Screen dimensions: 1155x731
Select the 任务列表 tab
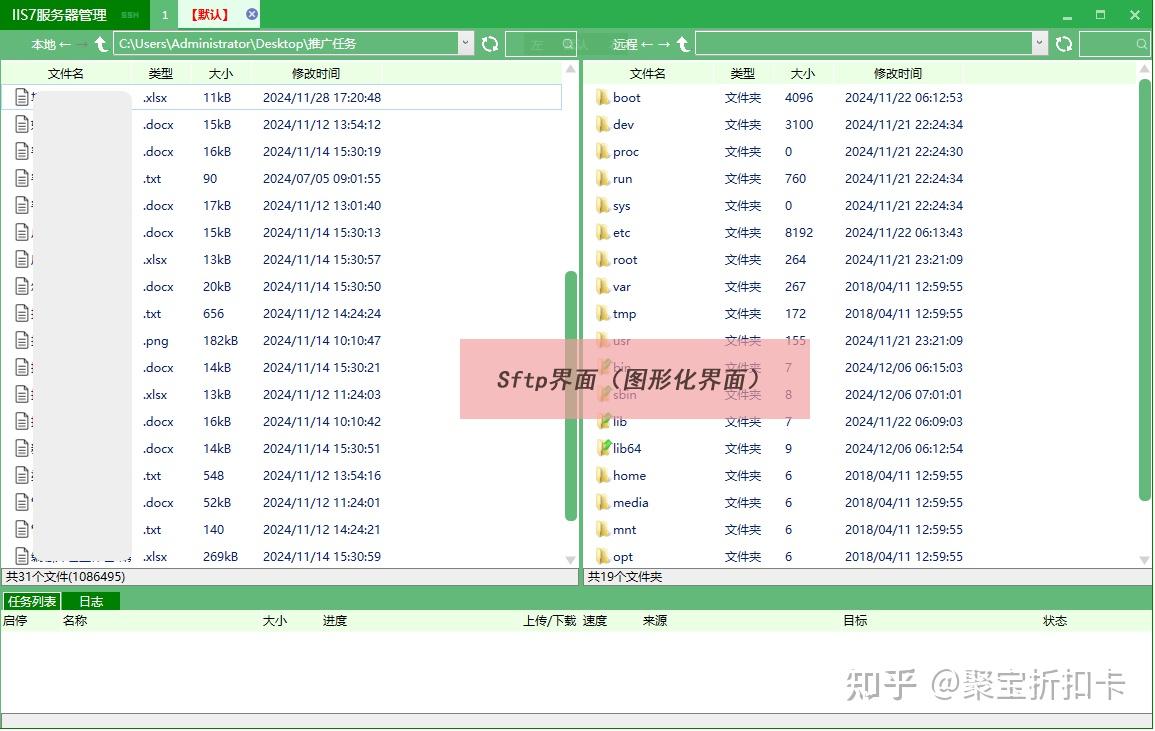pos(32,601)
